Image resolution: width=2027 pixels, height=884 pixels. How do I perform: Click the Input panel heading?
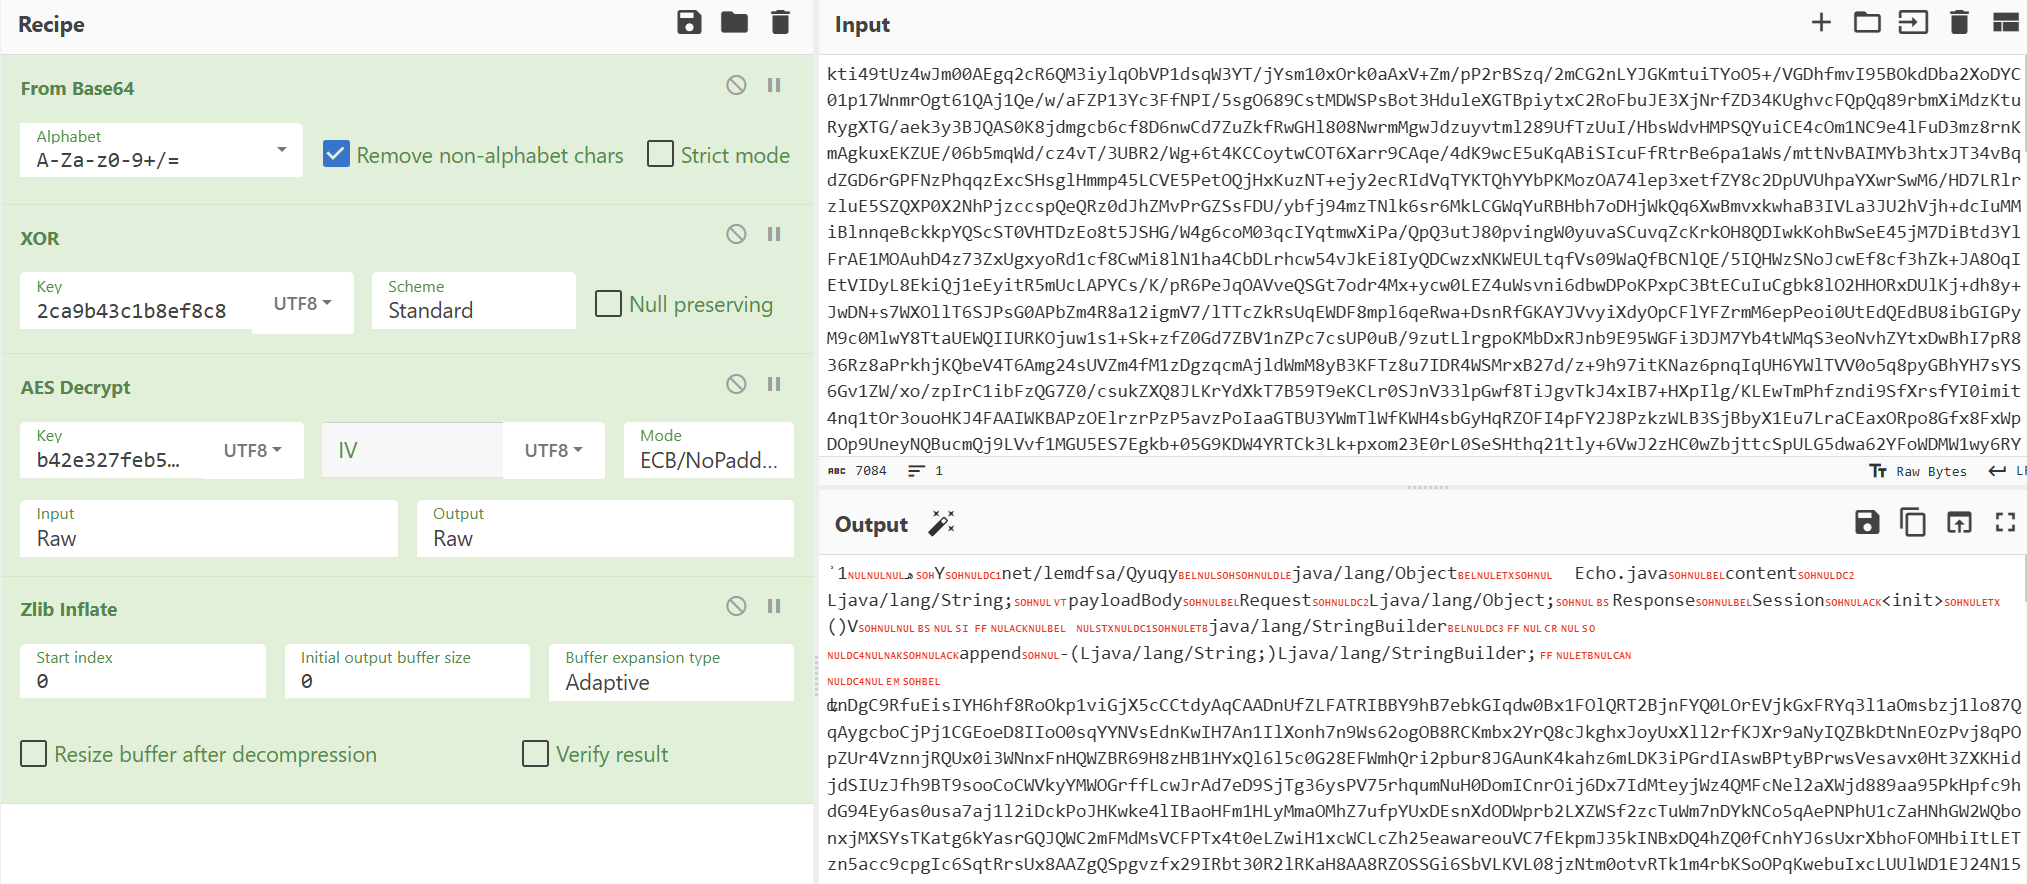(862, 24)
